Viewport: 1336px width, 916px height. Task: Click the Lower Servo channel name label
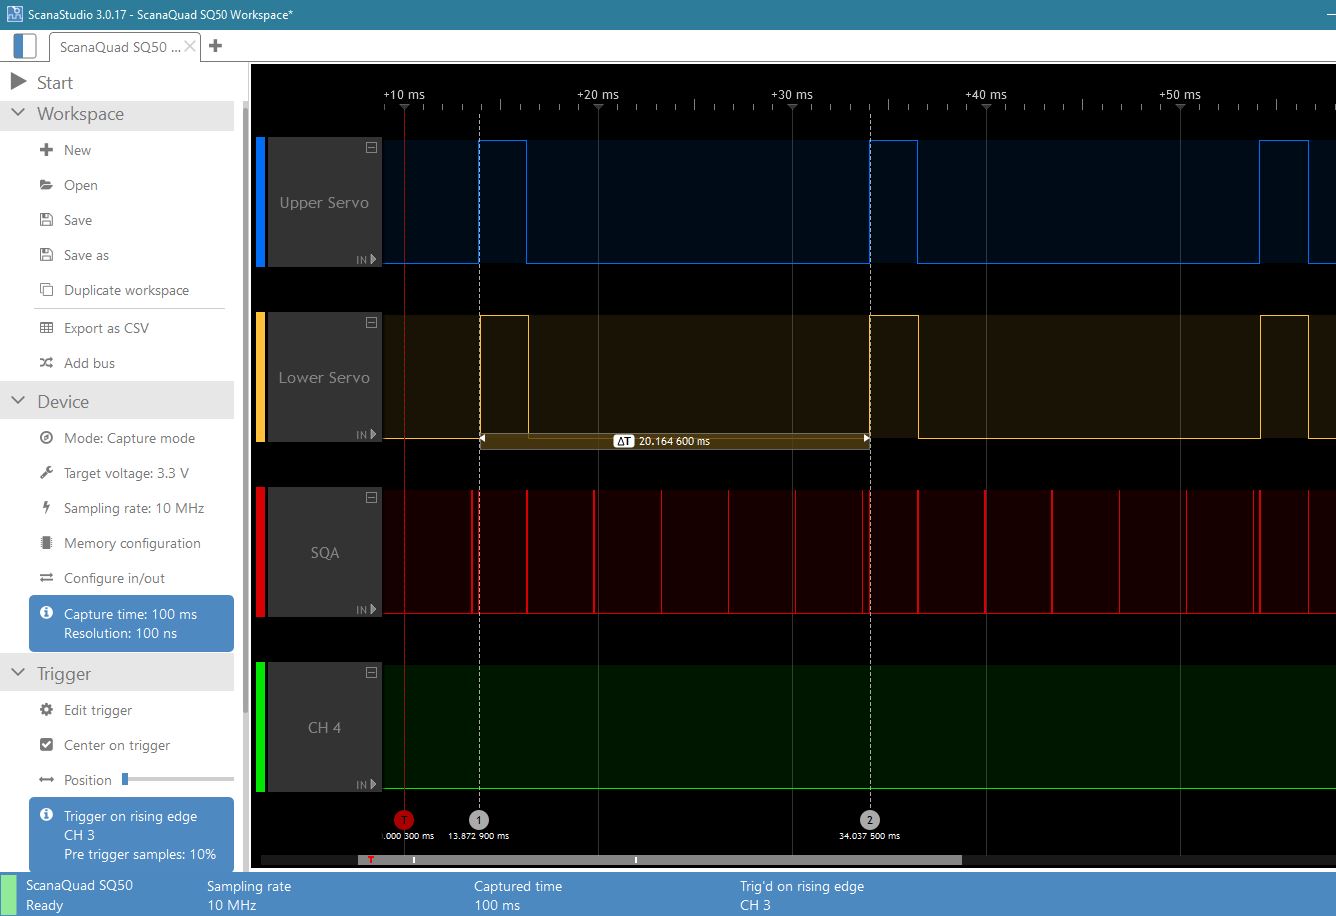click(x=324, y=377)
